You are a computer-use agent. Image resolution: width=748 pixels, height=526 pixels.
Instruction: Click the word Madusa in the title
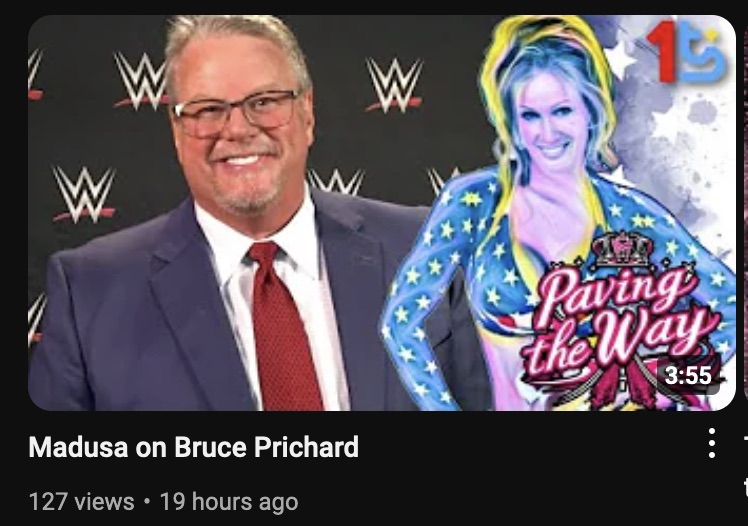(x=78, y=447)
